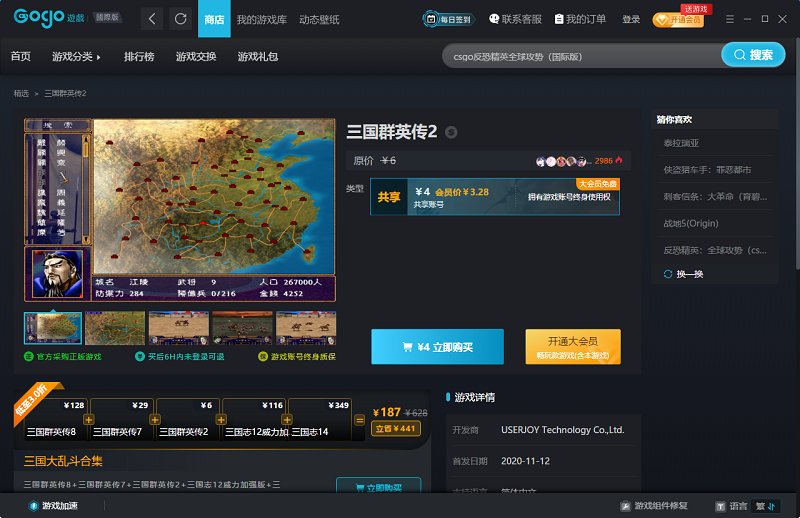
Task: Click the flame popularity icon next to 2986
Action: (x=619, y=160)
